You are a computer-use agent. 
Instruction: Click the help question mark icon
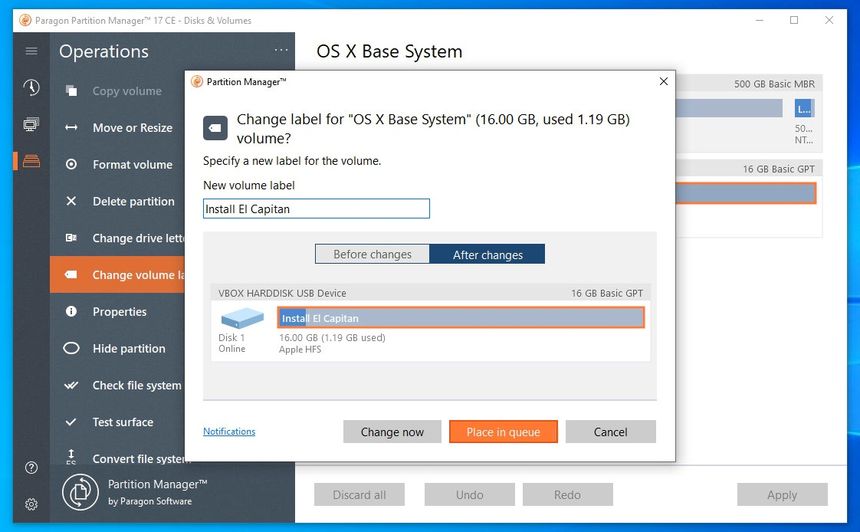tap(31, 468)
